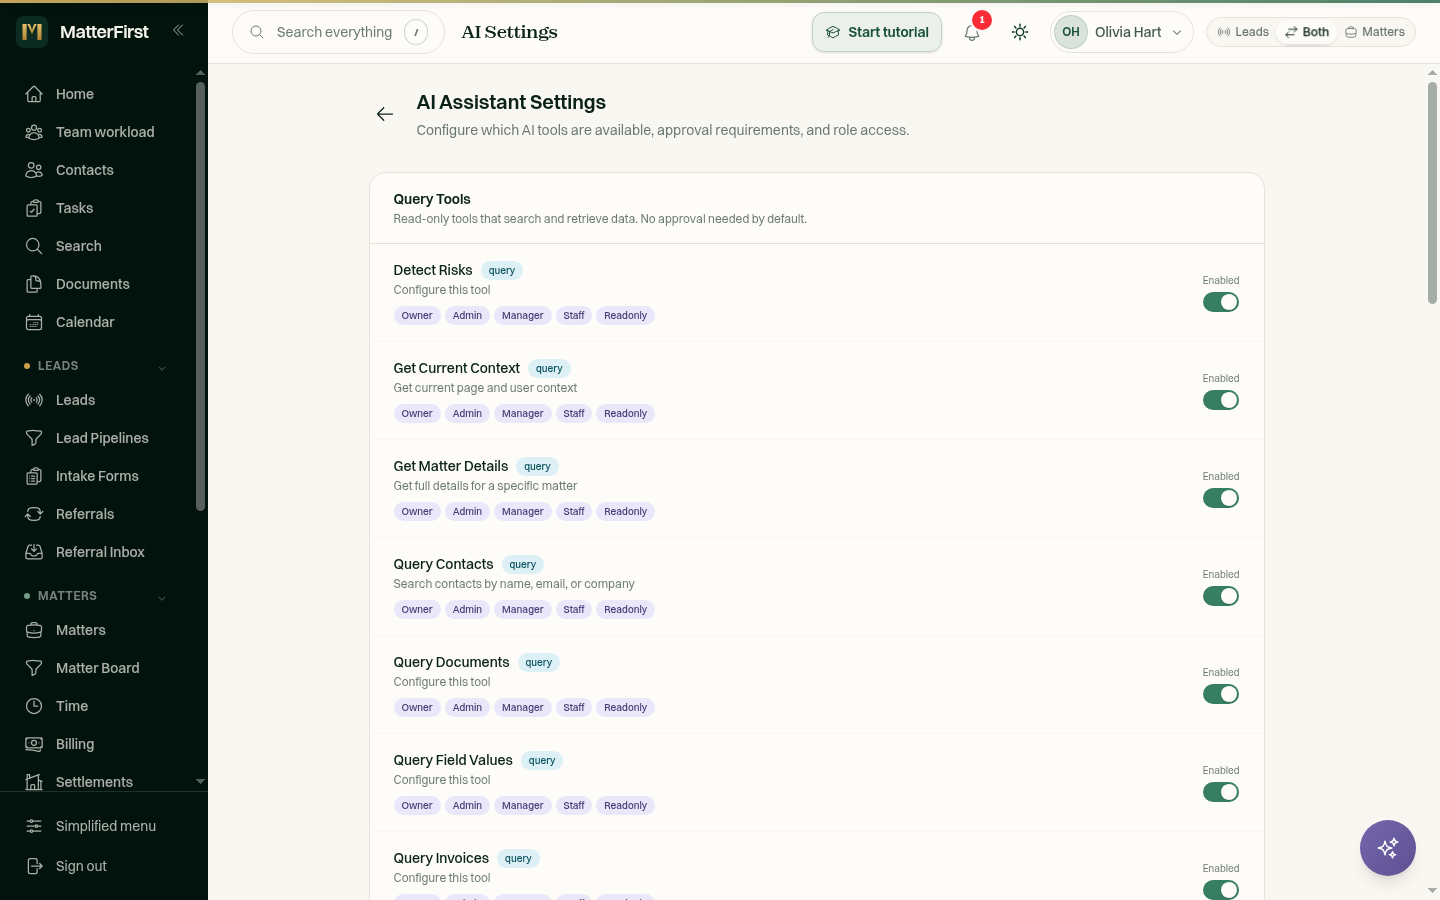
Task: Click the query tag beside Detect Risks
Action: coord(502,270)
